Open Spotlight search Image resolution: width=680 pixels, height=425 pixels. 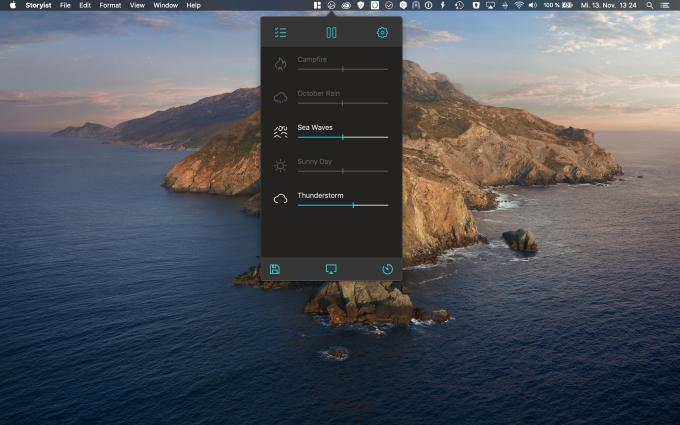pos(650,5)
